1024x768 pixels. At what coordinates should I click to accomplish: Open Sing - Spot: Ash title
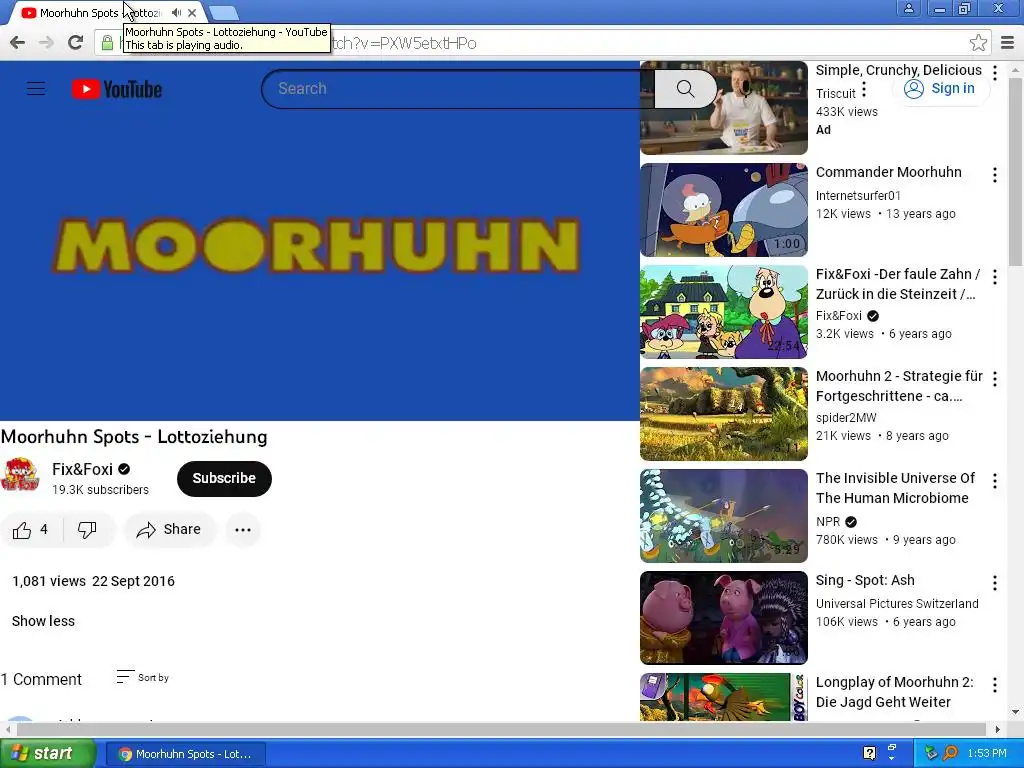pyautogui.click(x=865, y=580)
